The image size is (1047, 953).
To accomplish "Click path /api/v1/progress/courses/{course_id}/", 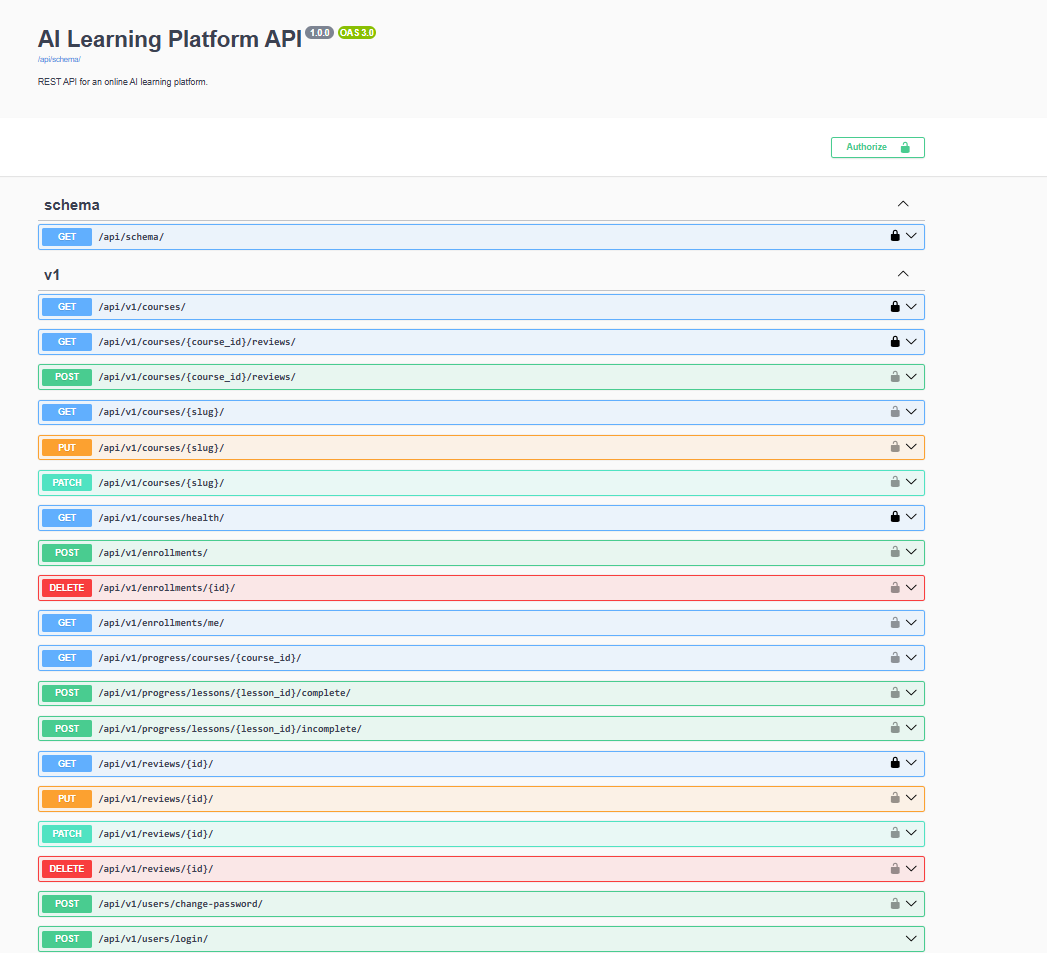I will pos(200,658).
